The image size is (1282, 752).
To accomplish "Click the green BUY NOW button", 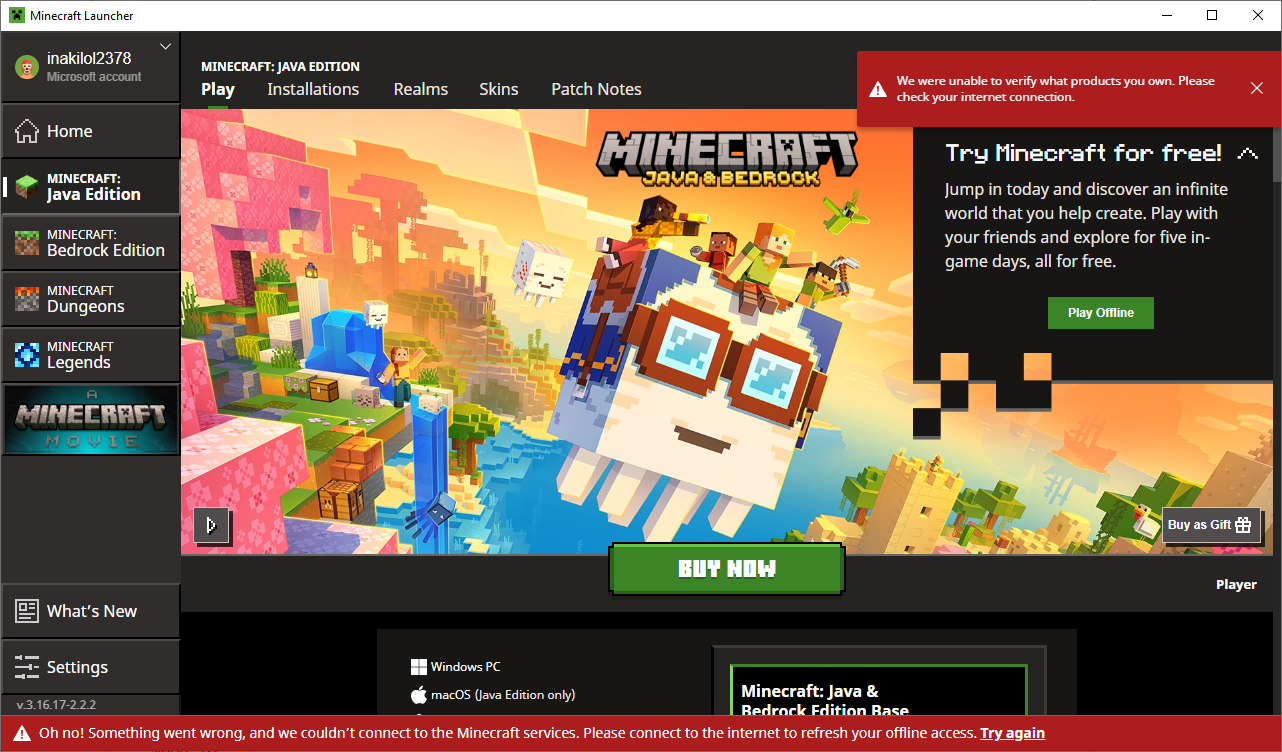I will click(x=727, y=569).
